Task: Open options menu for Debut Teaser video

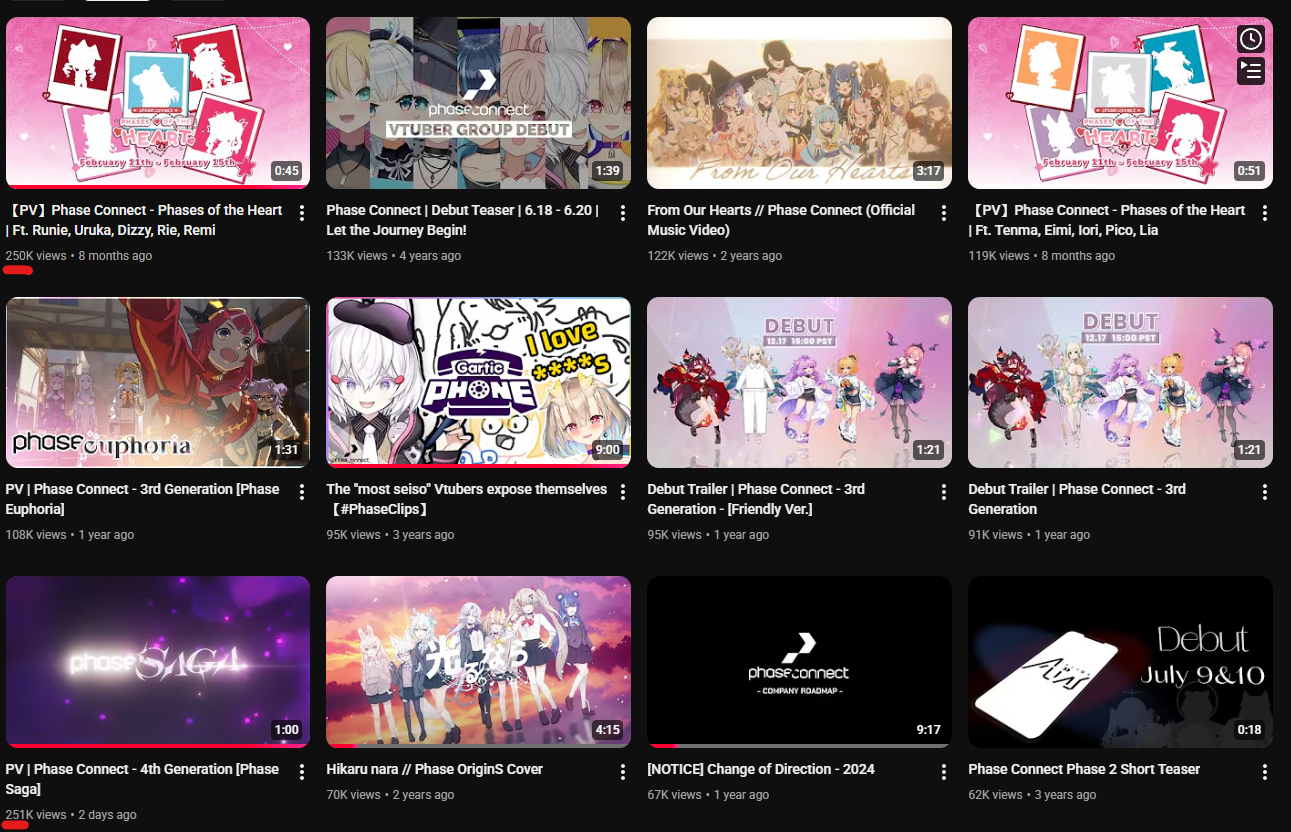Action: click(x=623, y=213)
